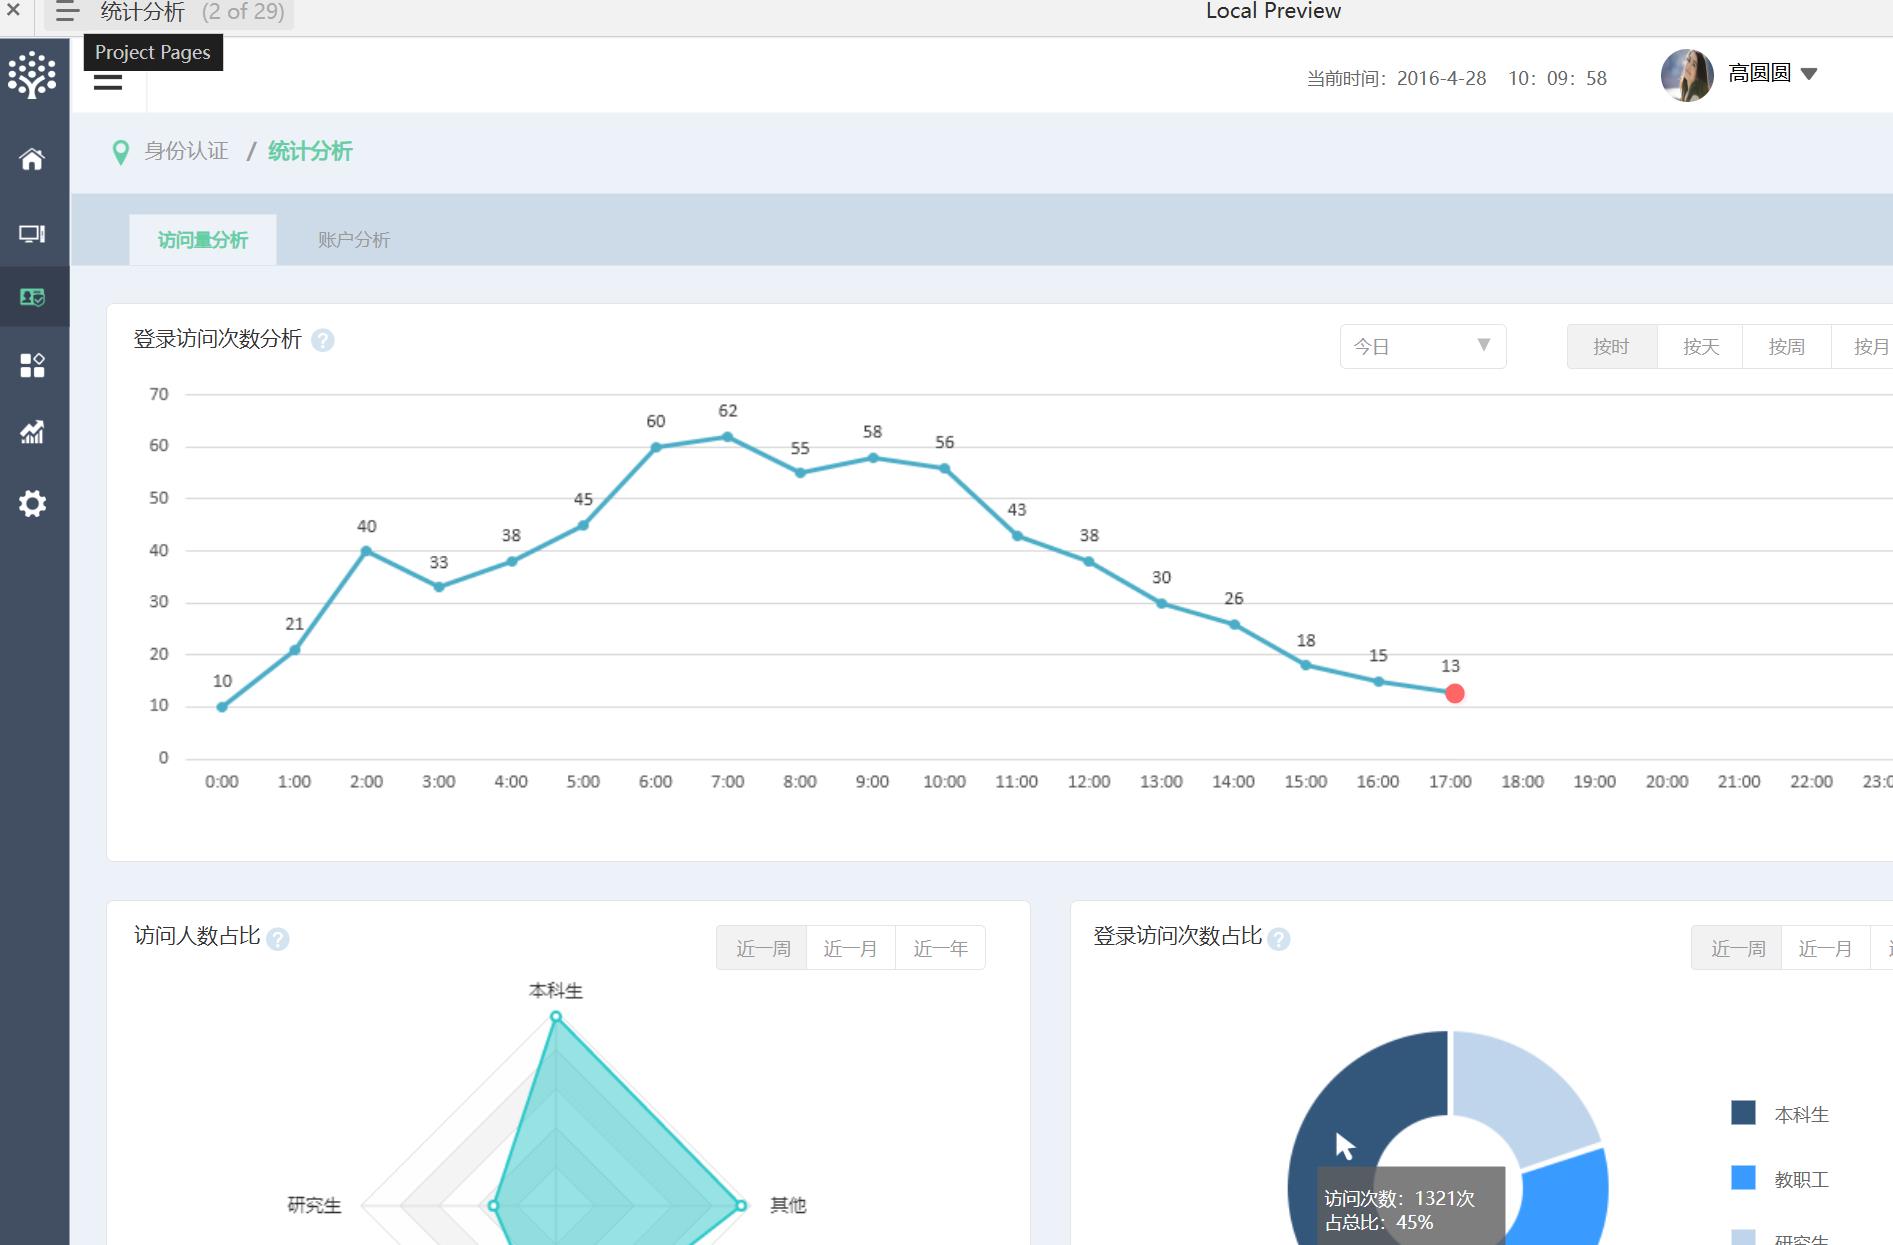Click the 教职工 legend color swatch

point(1743,1177)
